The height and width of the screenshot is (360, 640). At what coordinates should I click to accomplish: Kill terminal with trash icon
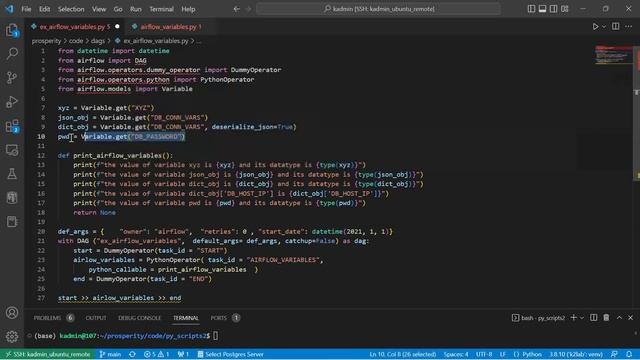pyautogui.click(x=606, y=318)
